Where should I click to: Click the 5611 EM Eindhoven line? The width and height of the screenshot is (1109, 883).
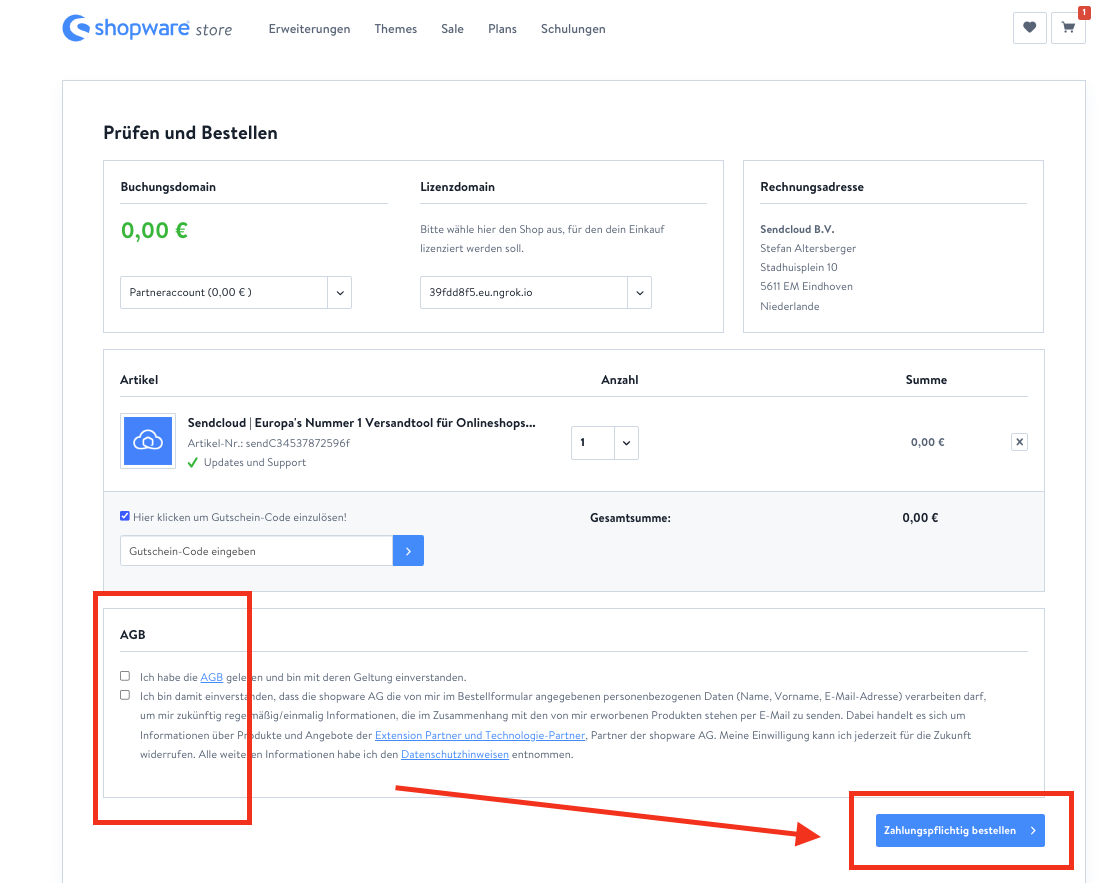tap(806, 287)
